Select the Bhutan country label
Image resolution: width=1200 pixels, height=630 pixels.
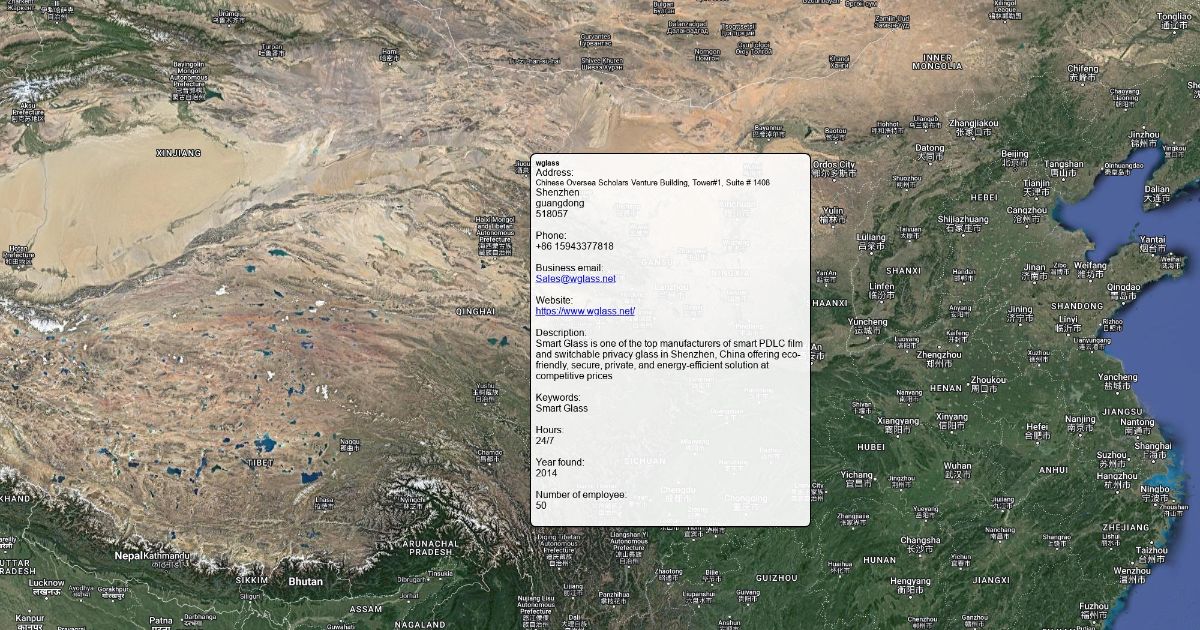pos(305,581)
